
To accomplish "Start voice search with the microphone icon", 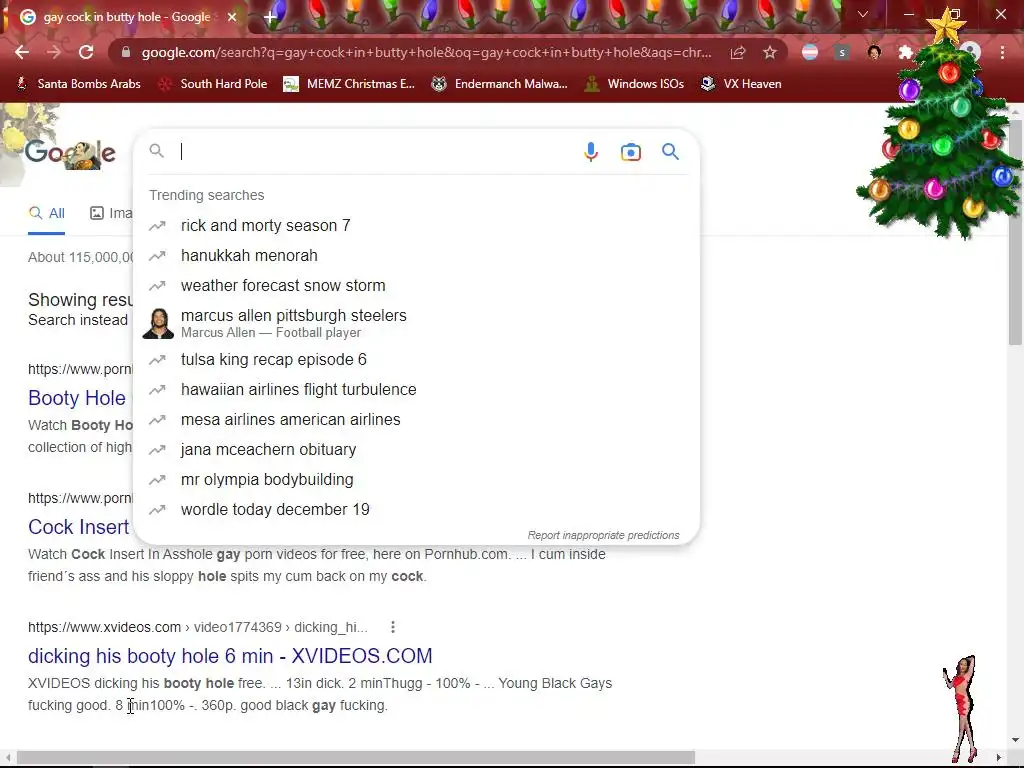I will [590, 152].
